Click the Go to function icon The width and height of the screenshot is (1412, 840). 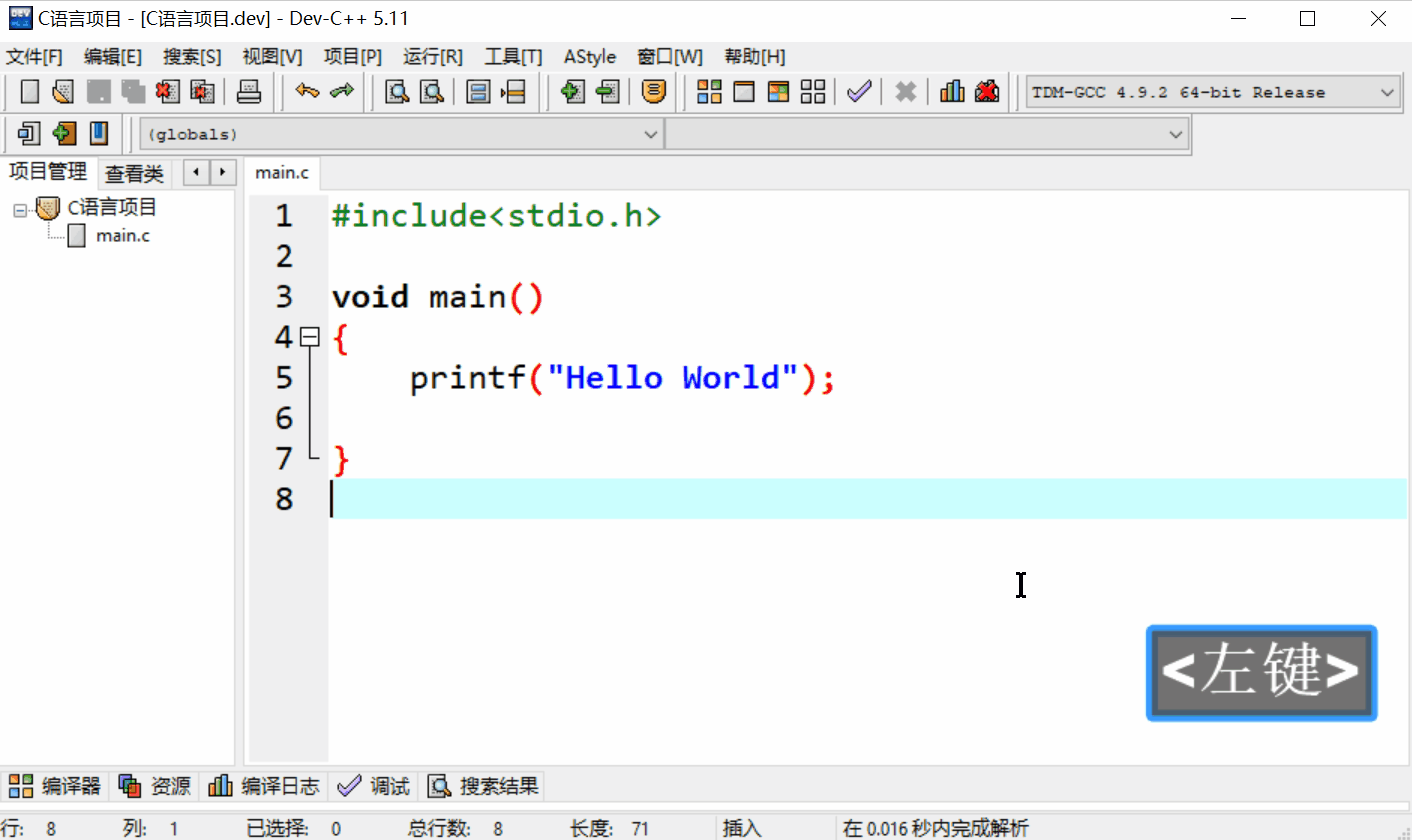tap(478, 92)
